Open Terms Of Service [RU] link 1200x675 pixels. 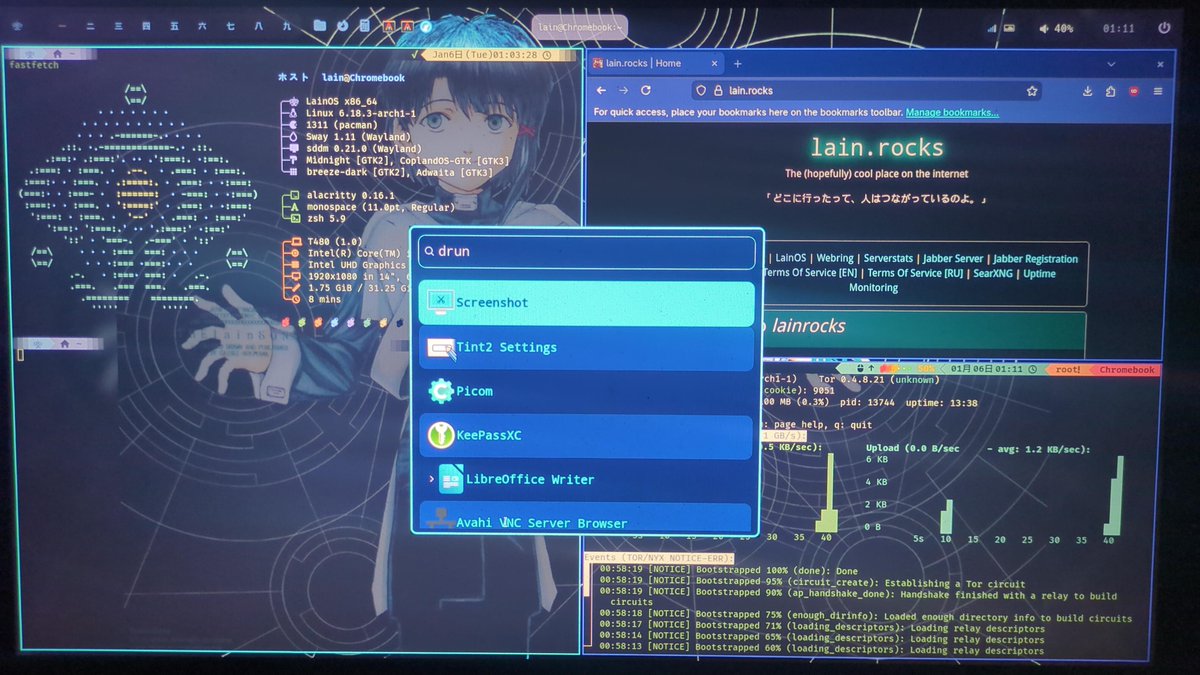click(915, 273)
